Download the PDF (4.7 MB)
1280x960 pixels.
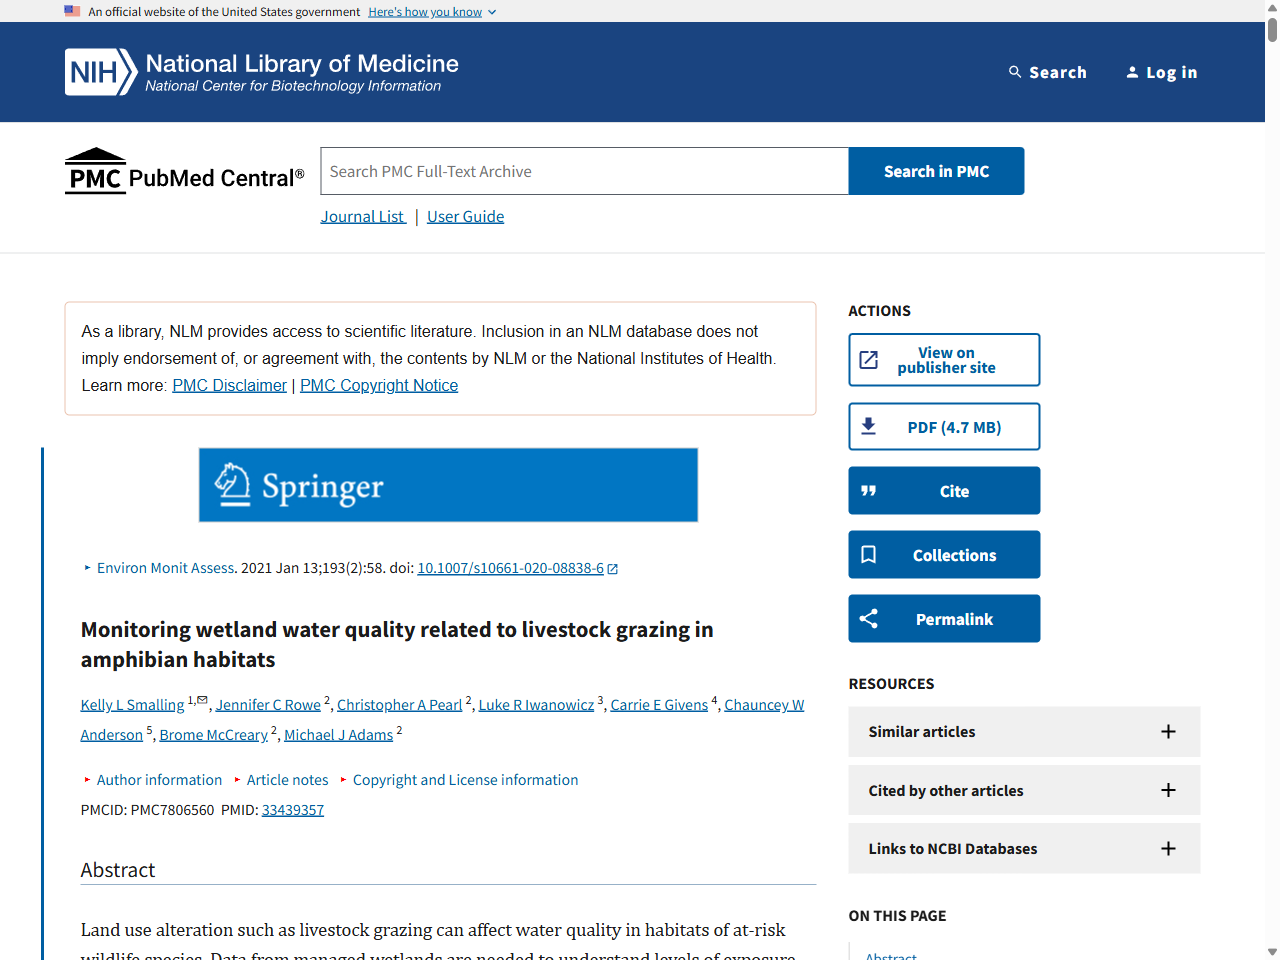944,427
